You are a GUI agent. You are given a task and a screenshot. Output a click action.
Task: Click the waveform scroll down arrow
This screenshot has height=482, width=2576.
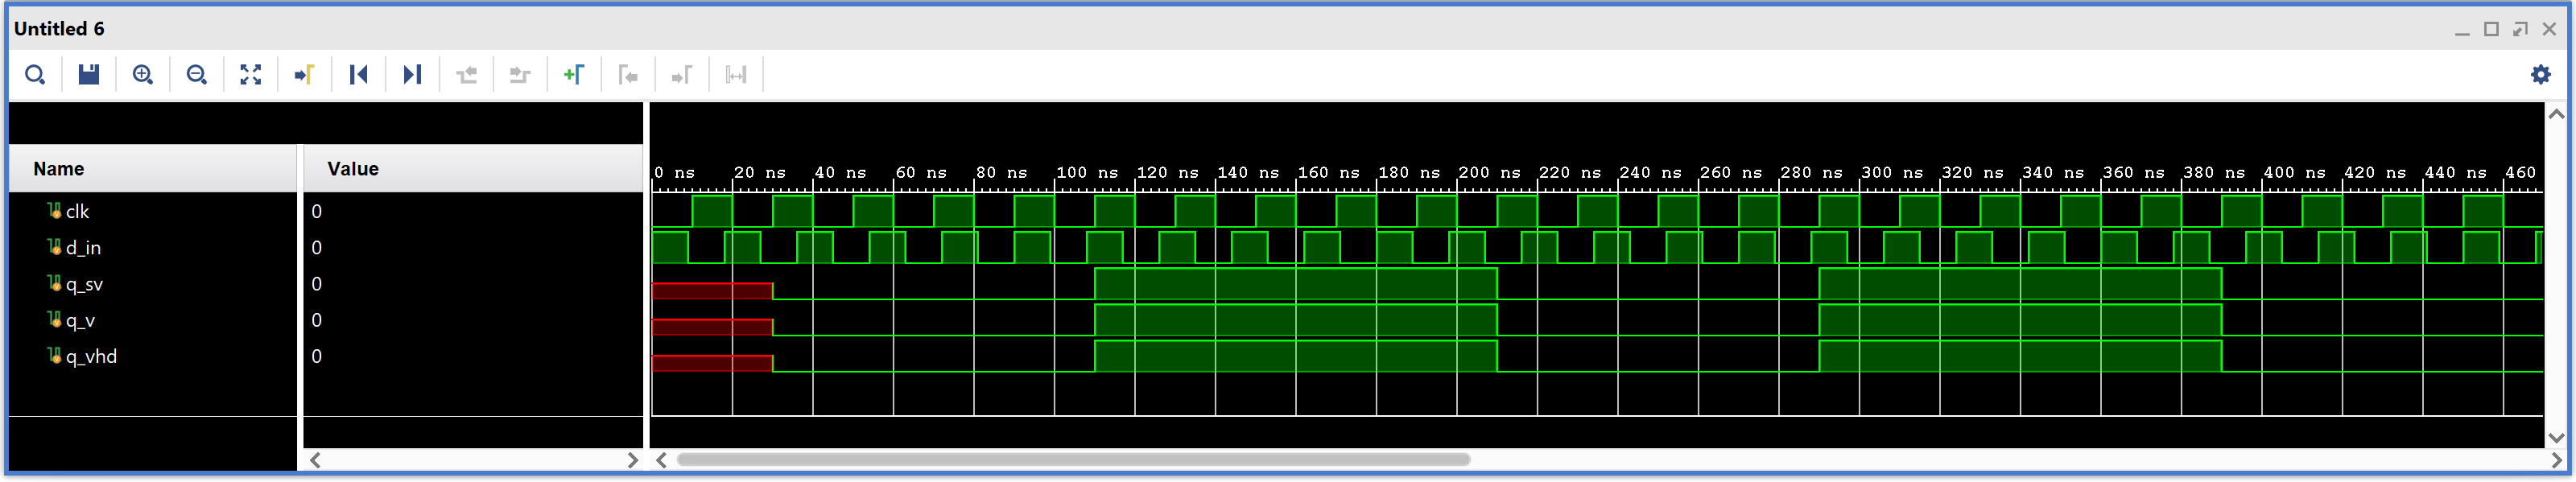pos(2556,438)
